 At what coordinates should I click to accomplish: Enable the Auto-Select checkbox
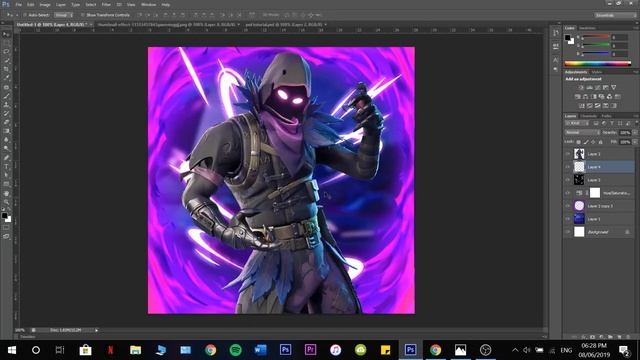pyautogui.click(x=25, y=15)
